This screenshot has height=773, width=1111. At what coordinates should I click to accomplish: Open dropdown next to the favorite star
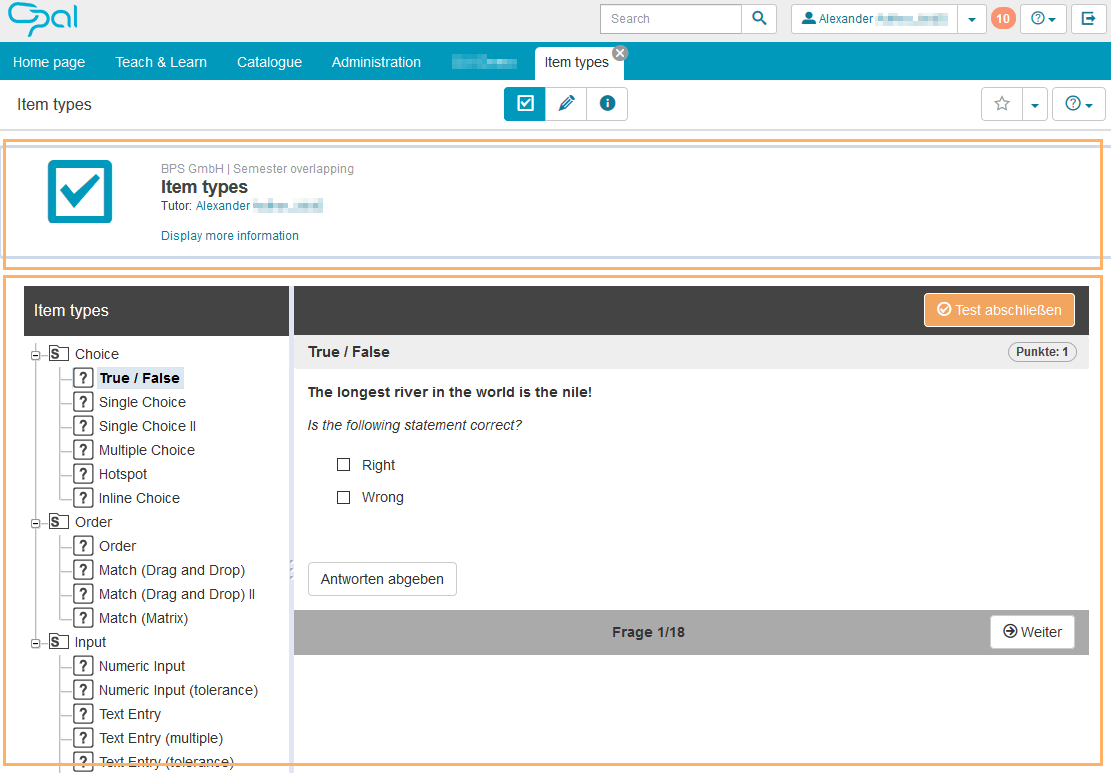pyautogui.click(x=1034, y=104)
